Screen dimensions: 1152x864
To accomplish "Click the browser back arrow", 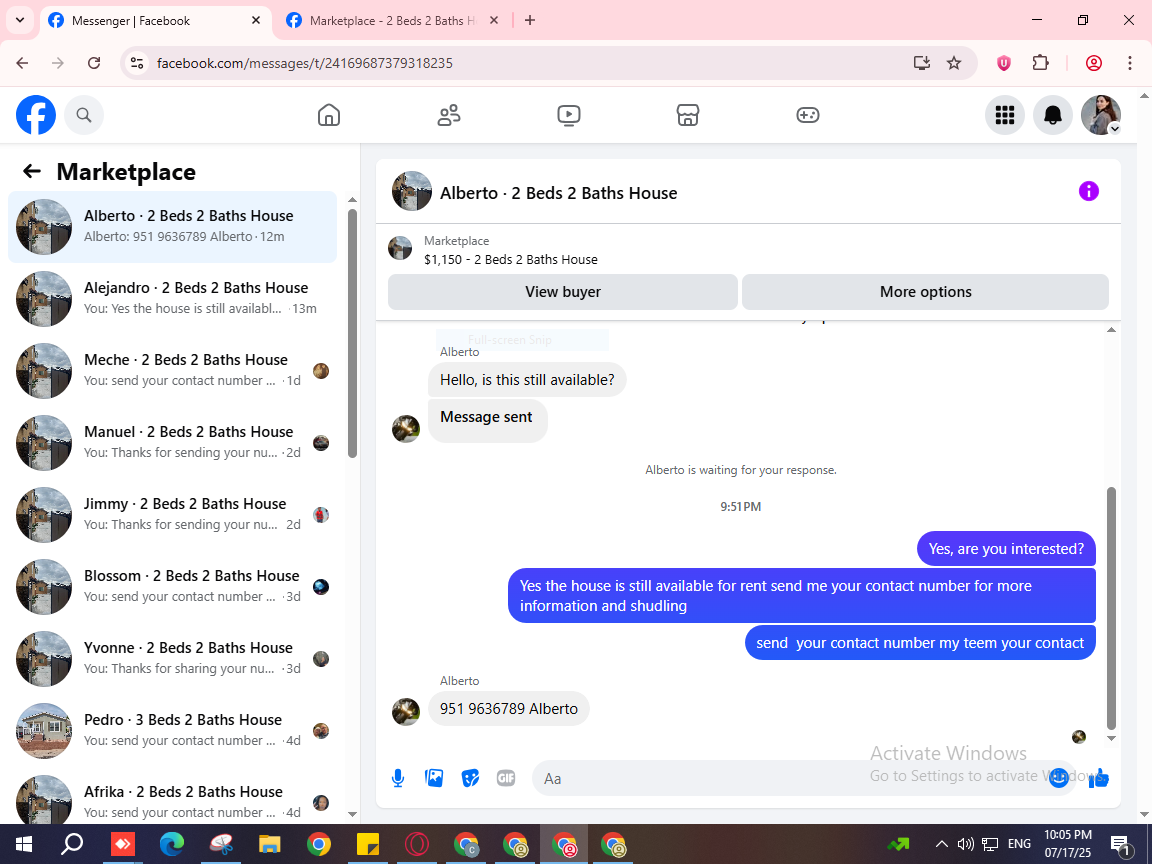I will [22, 63].
